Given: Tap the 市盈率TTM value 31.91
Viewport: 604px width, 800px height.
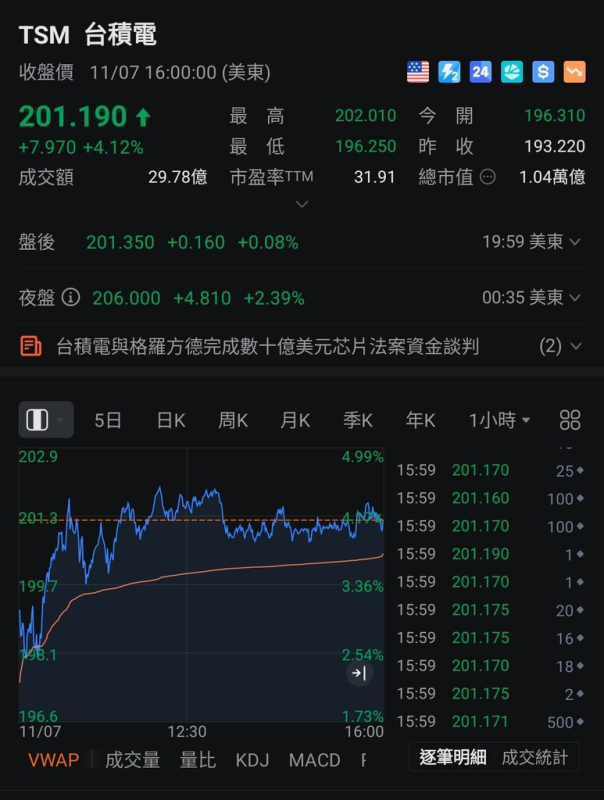Looking at the screenshot, I should coord(374,177).
